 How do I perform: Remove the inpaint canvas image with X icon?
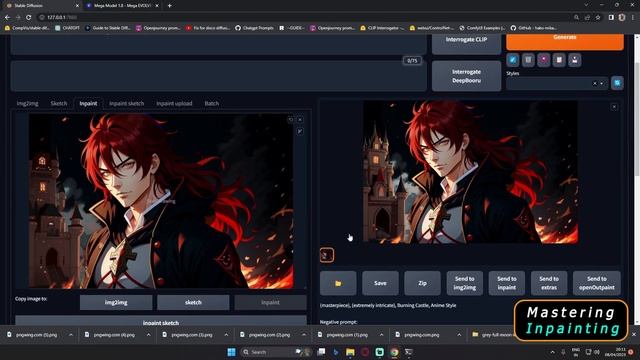(x=300, y=120)
